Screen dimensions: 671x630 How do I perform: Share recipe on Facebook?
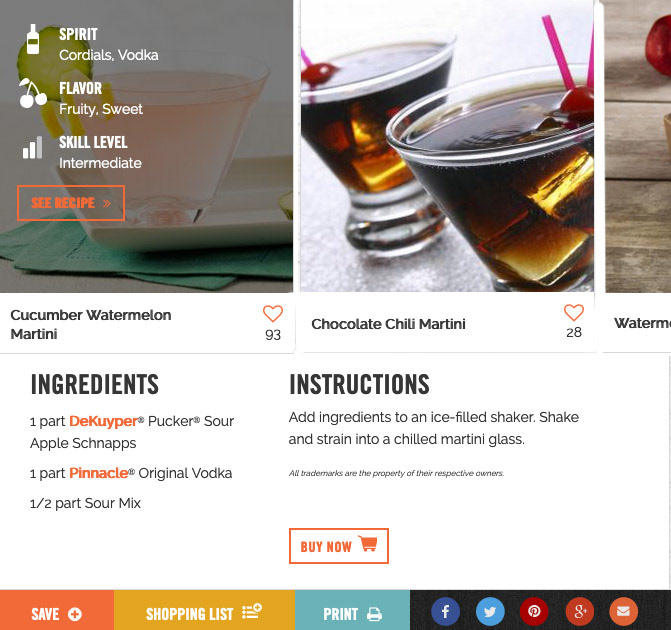coord(445,611)
